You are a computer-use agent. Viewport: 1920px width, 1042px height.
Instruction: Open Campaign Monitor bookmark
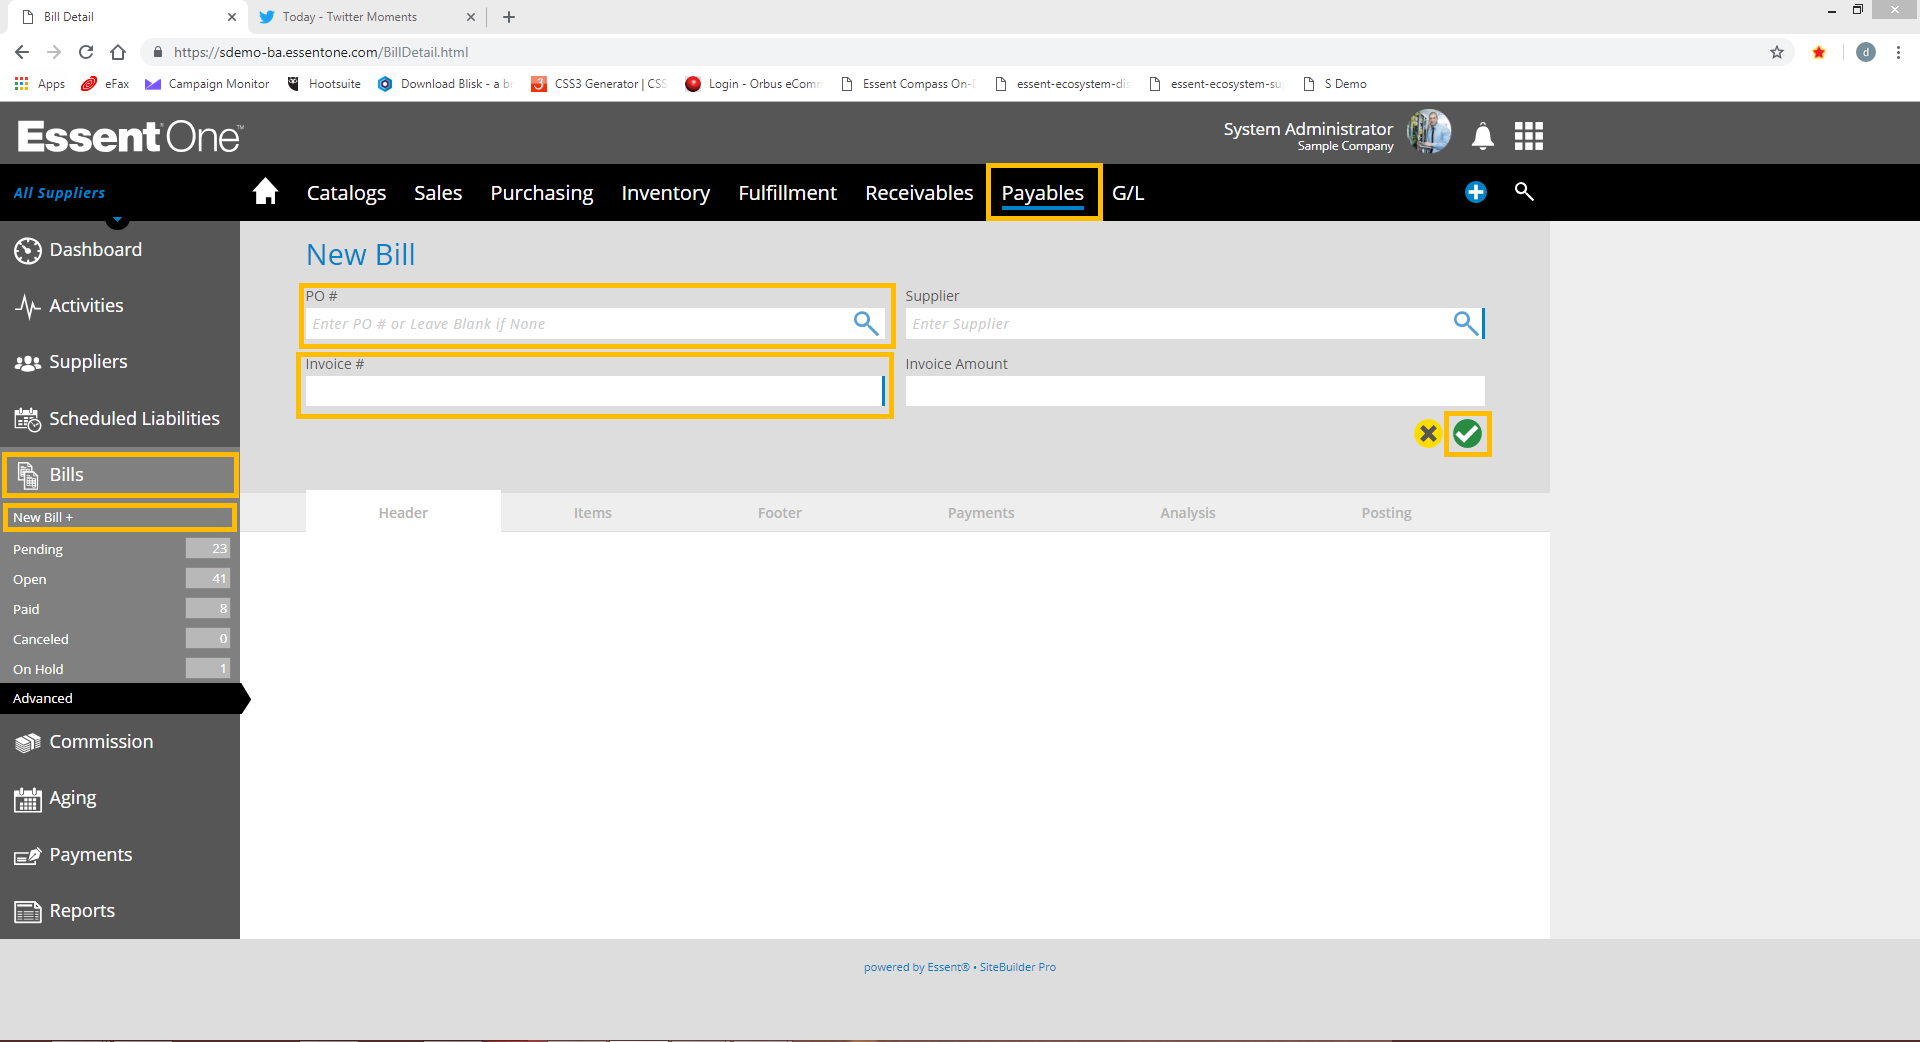208,84
